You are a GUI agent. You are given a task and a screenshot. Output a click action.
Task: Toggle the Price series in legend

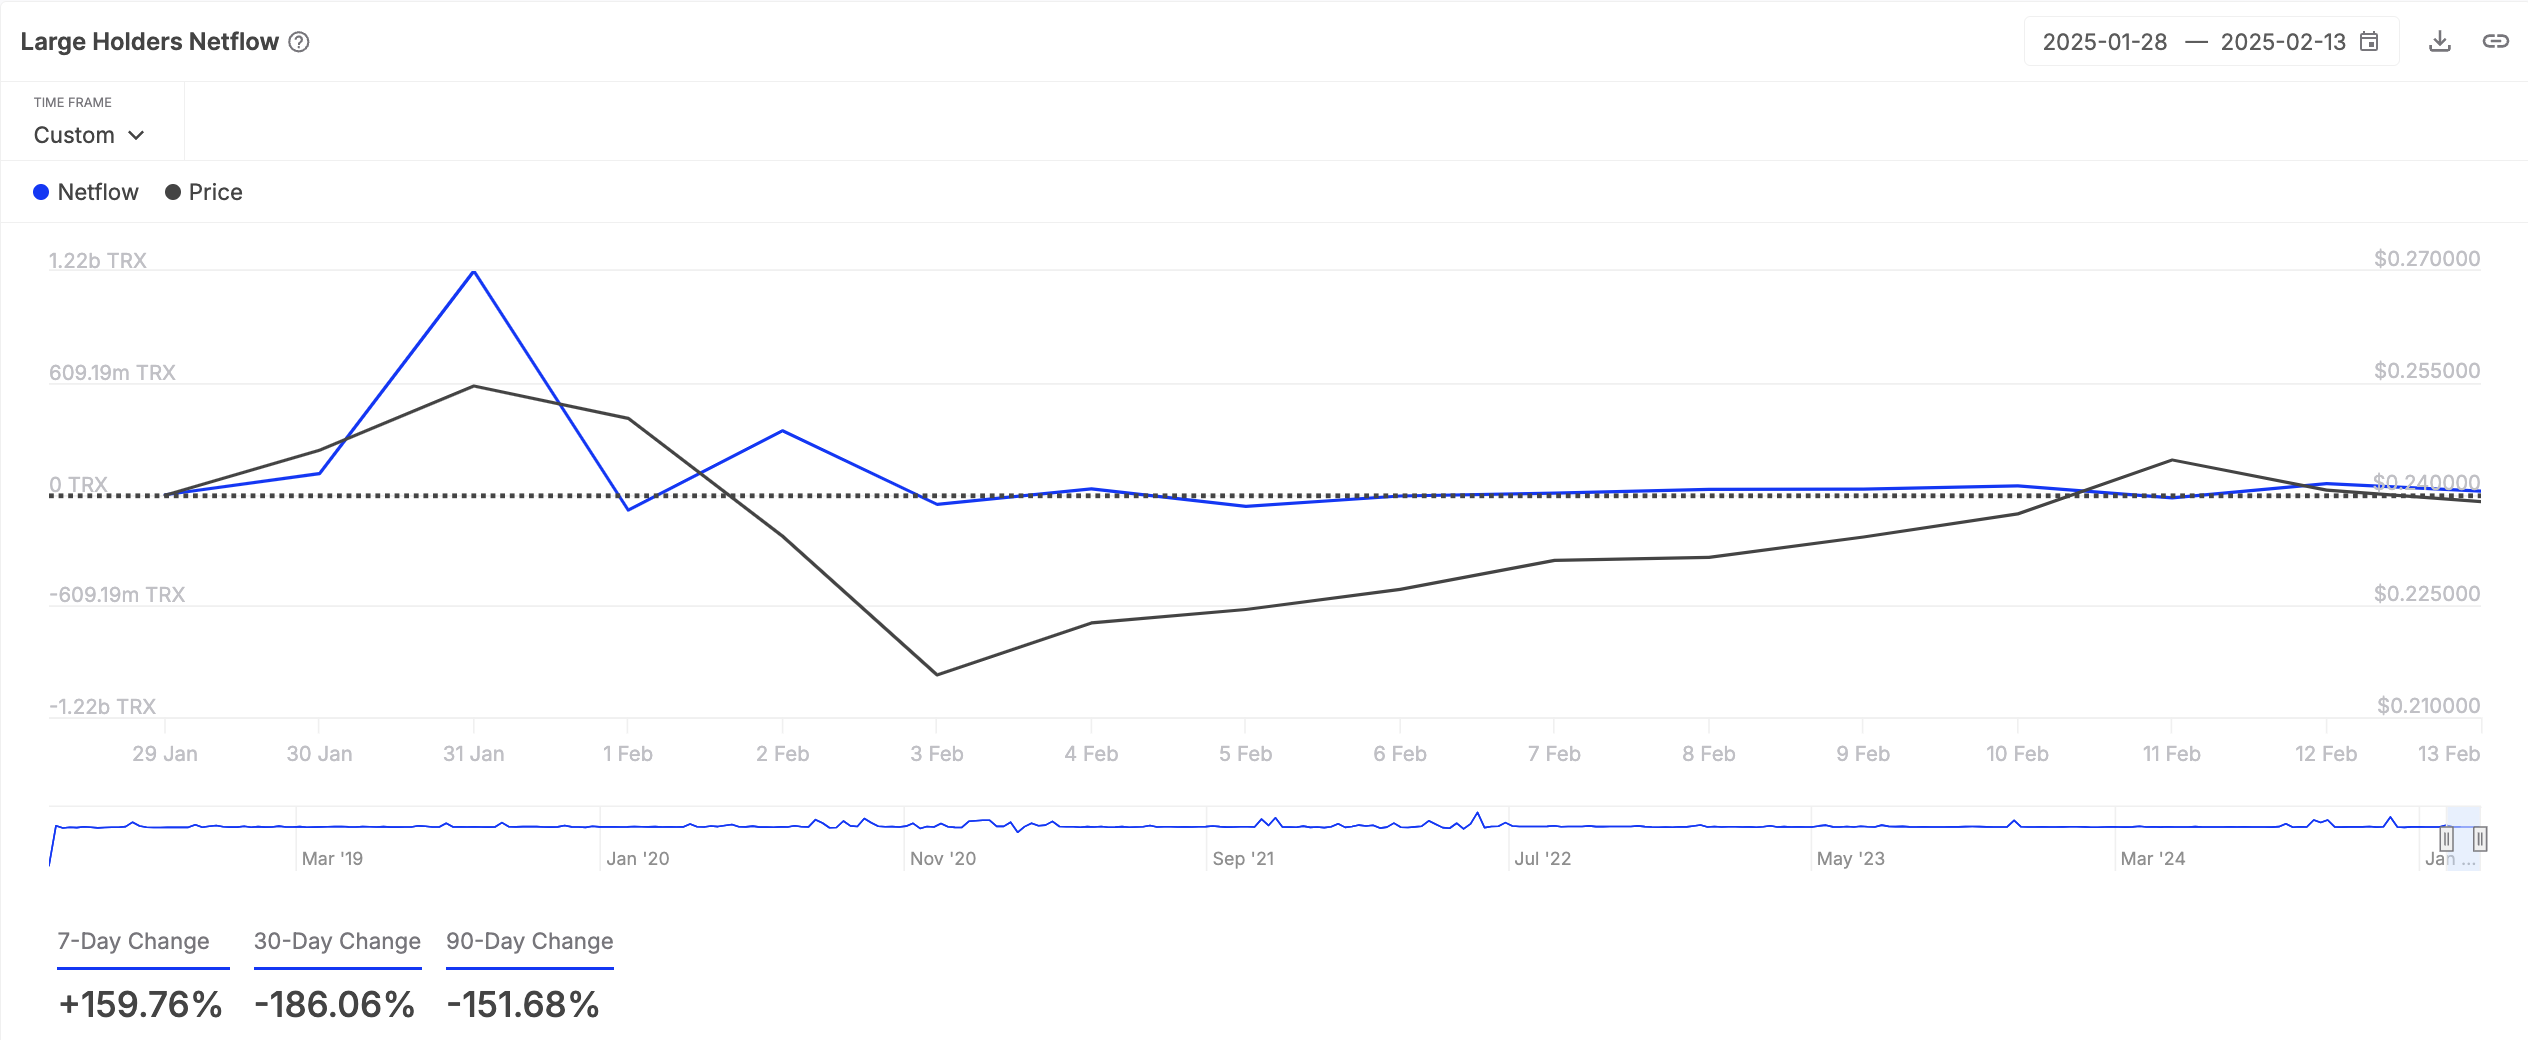tap(204, 192)
